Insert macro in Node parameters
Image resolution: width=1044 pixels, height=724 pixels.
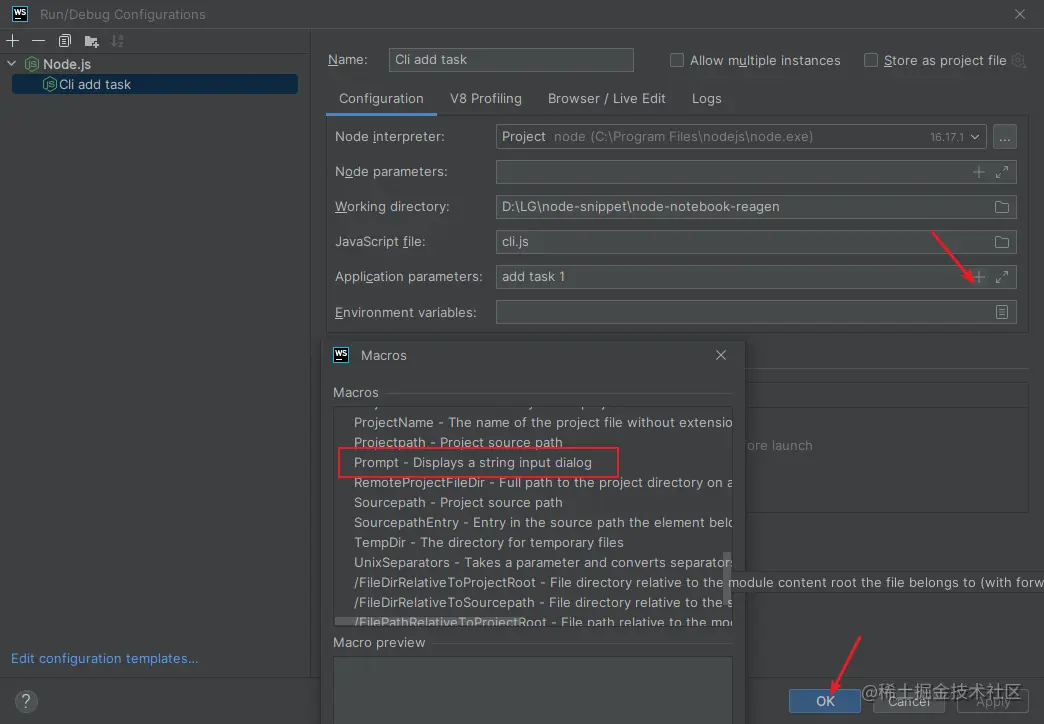tap(978, 172)
